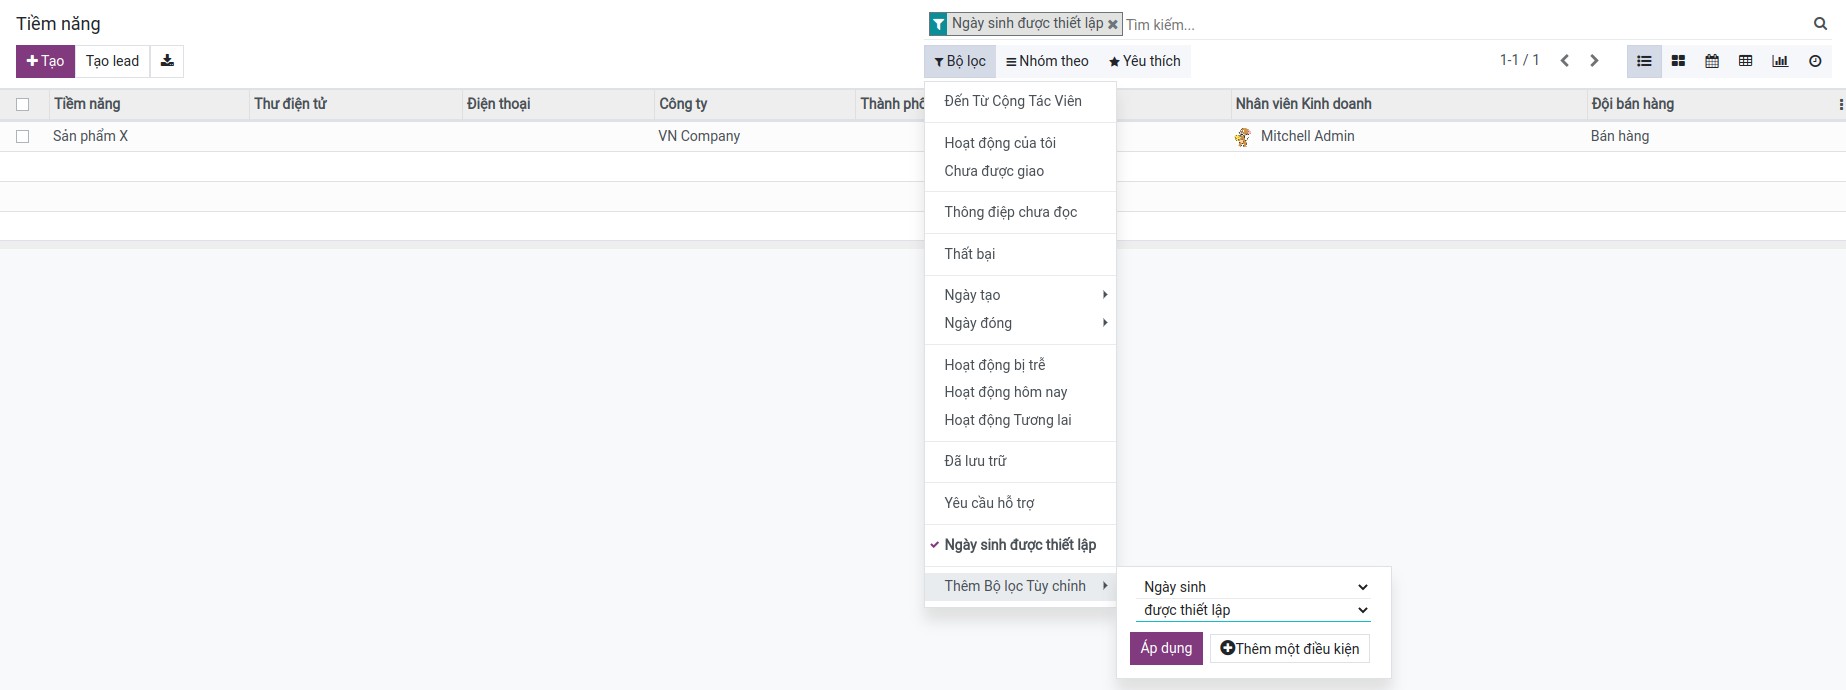Open the 'được thiết lập' operator dropdown
The image size is (1846, 690).
point(1253,610)
